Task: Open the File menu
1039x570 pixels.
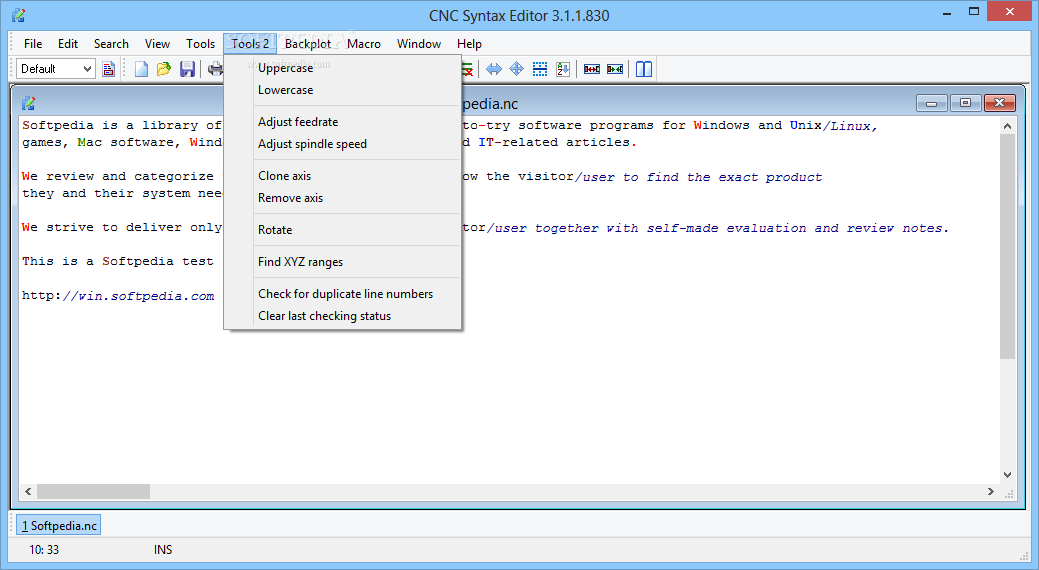Action: point(33,44)
